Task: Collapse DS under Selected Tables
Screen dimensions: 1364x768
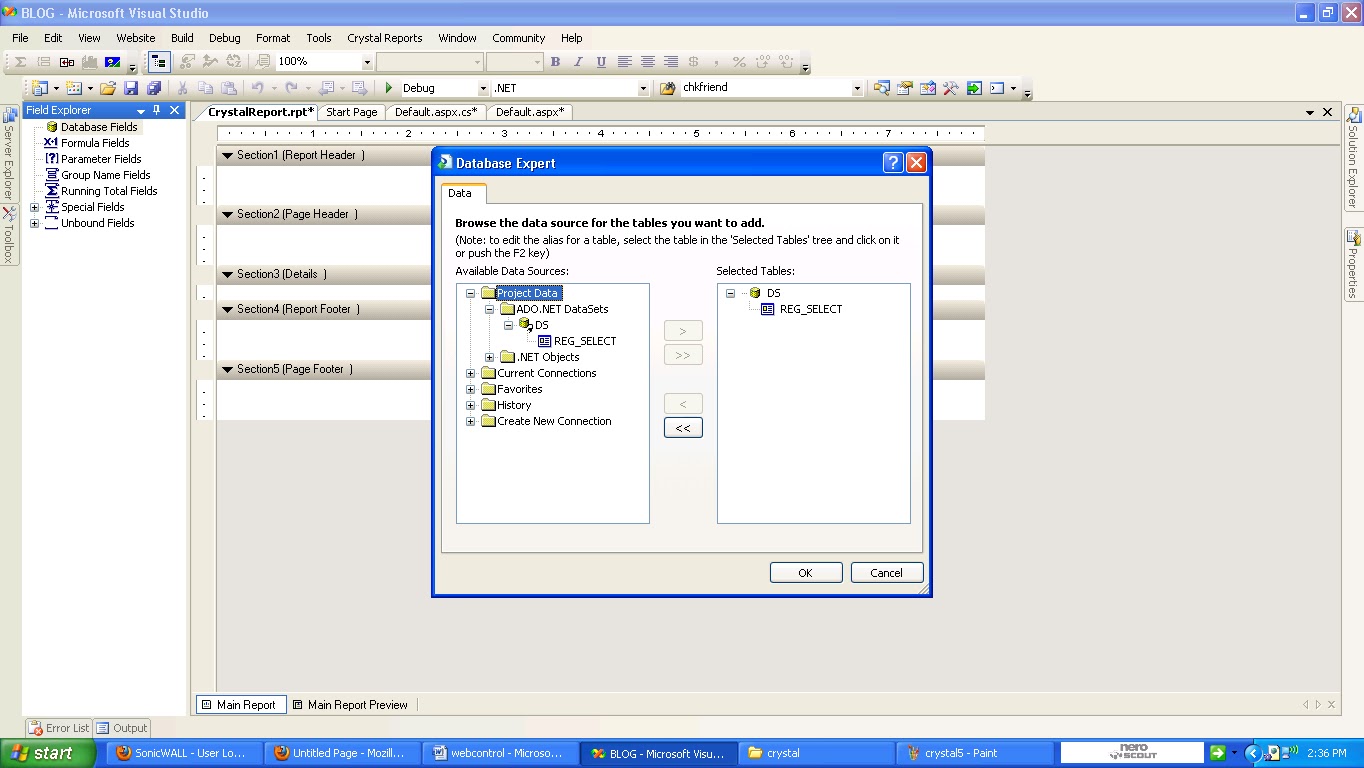Action: 731,293
